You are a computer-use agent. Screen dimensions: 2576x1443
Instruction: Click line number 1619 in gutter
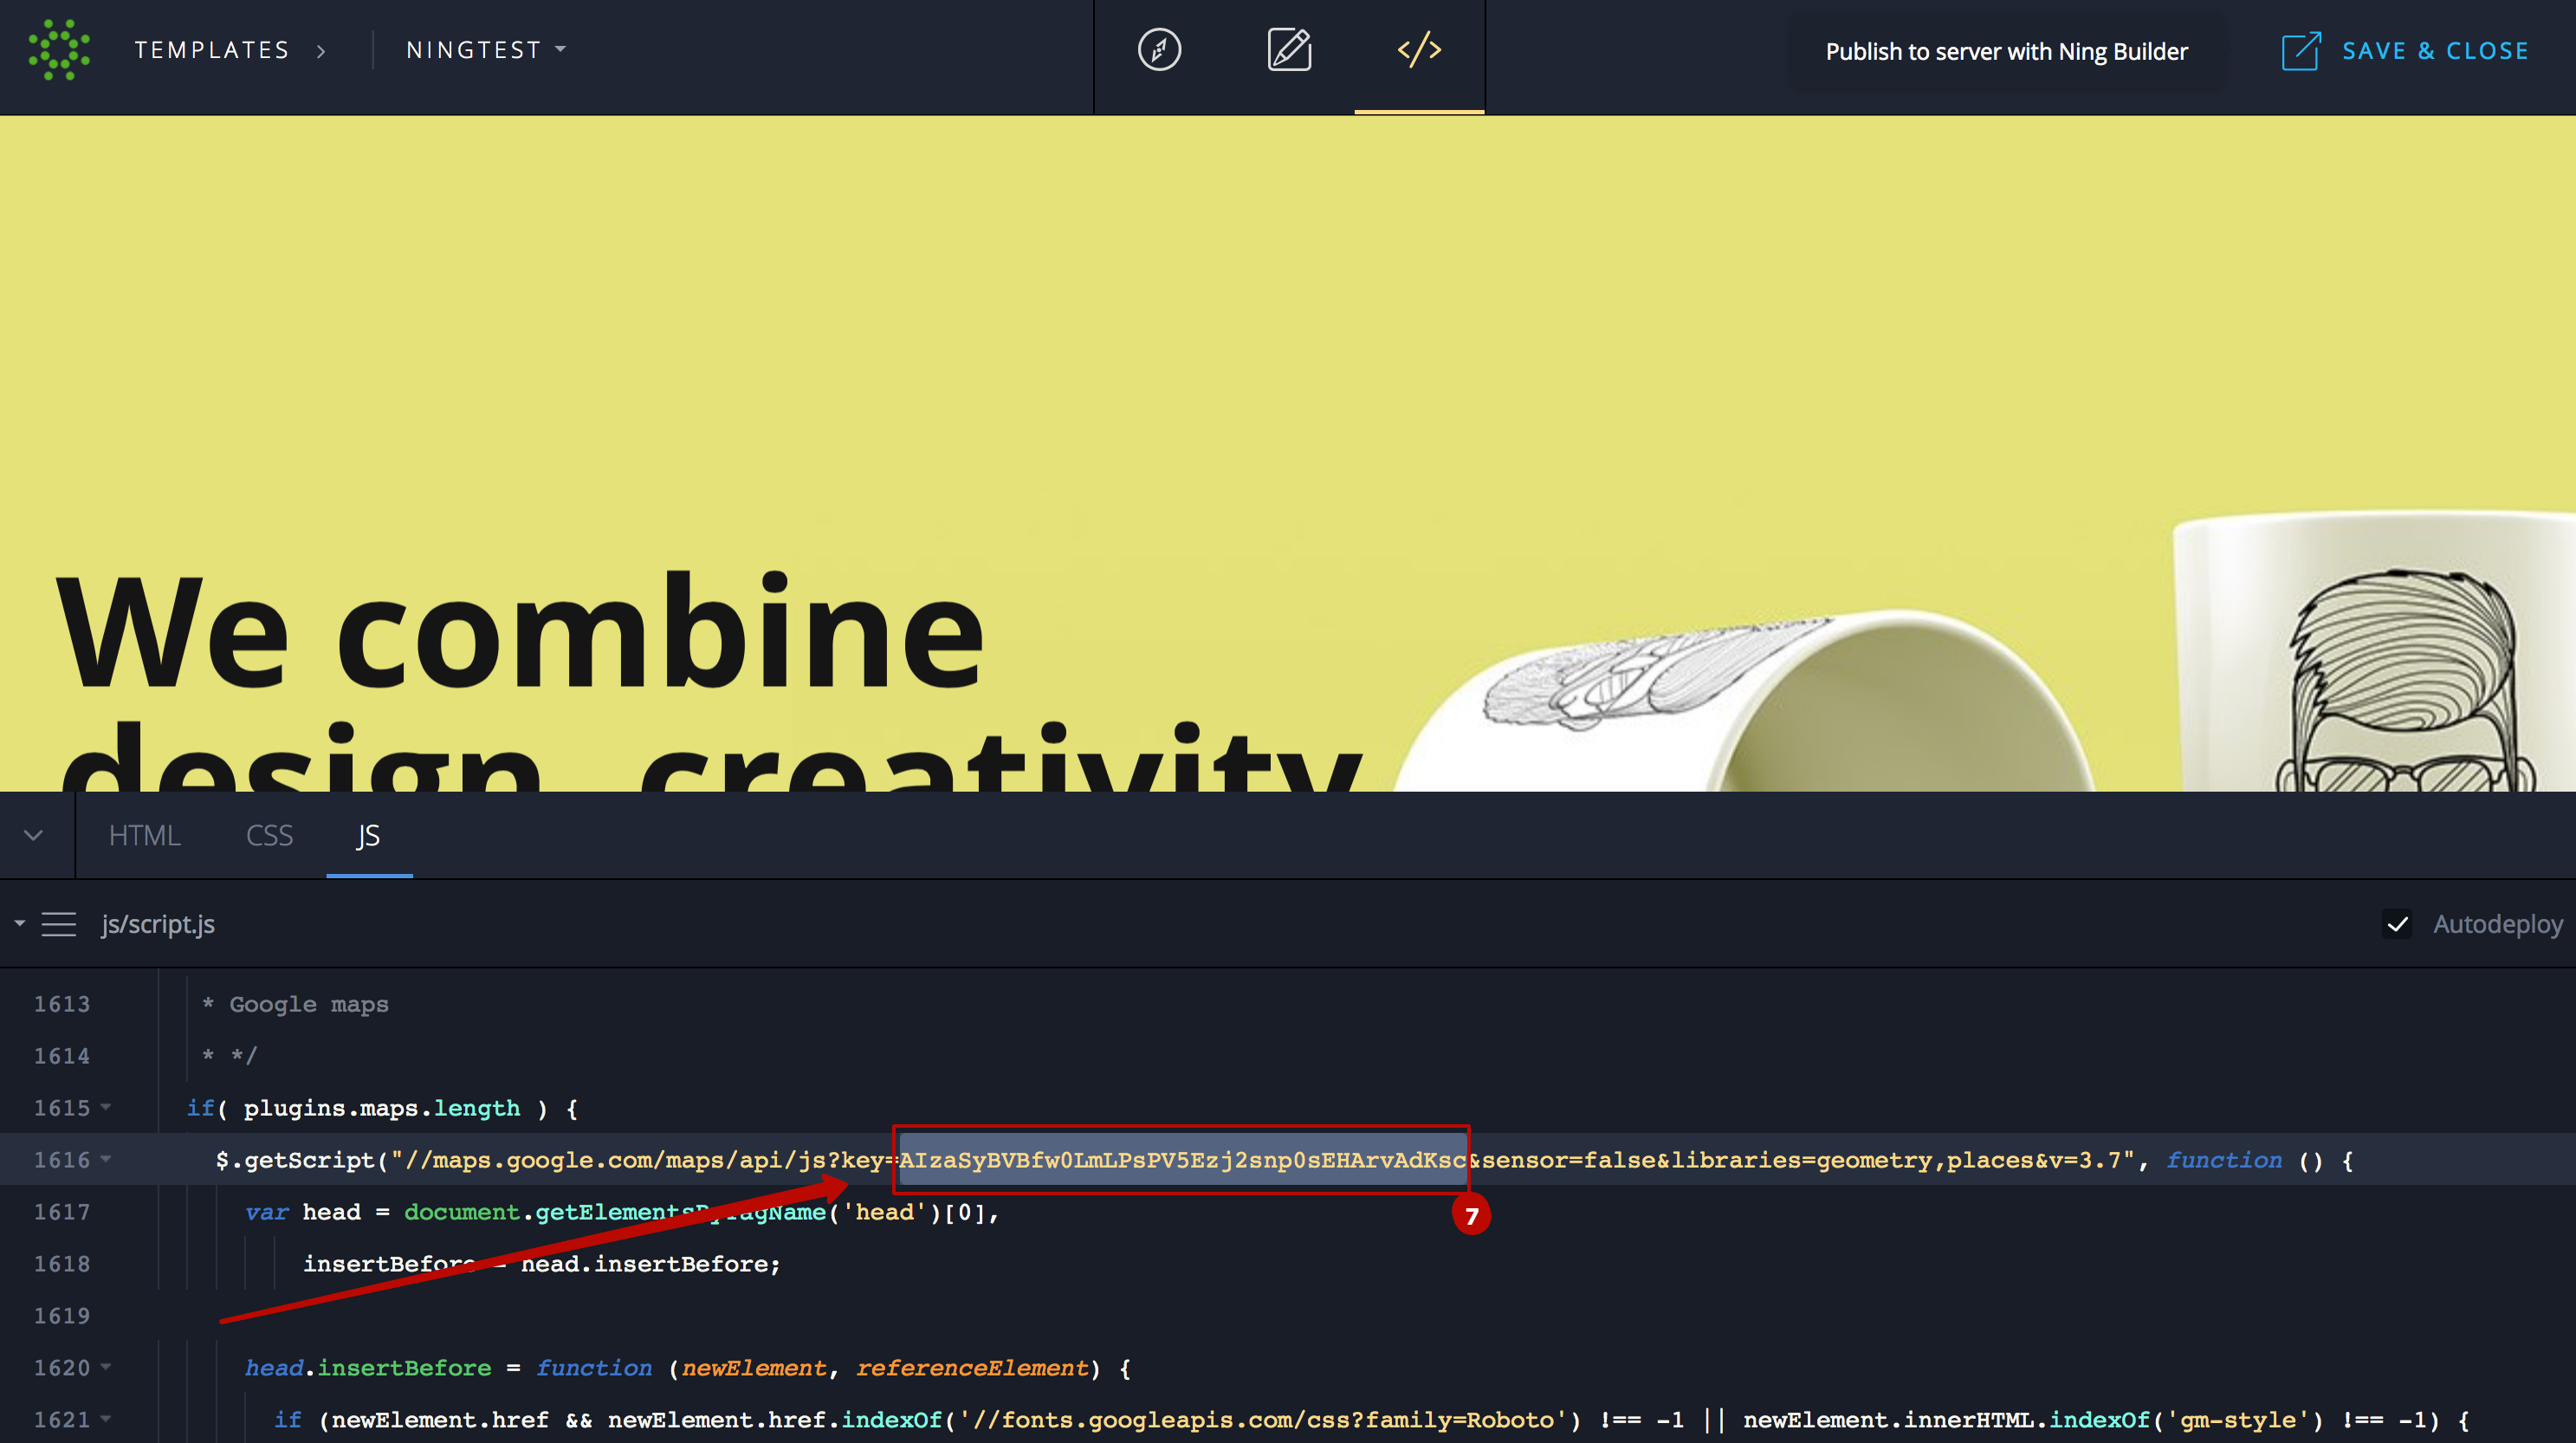pyautogui.click(x=62, y=1316)
